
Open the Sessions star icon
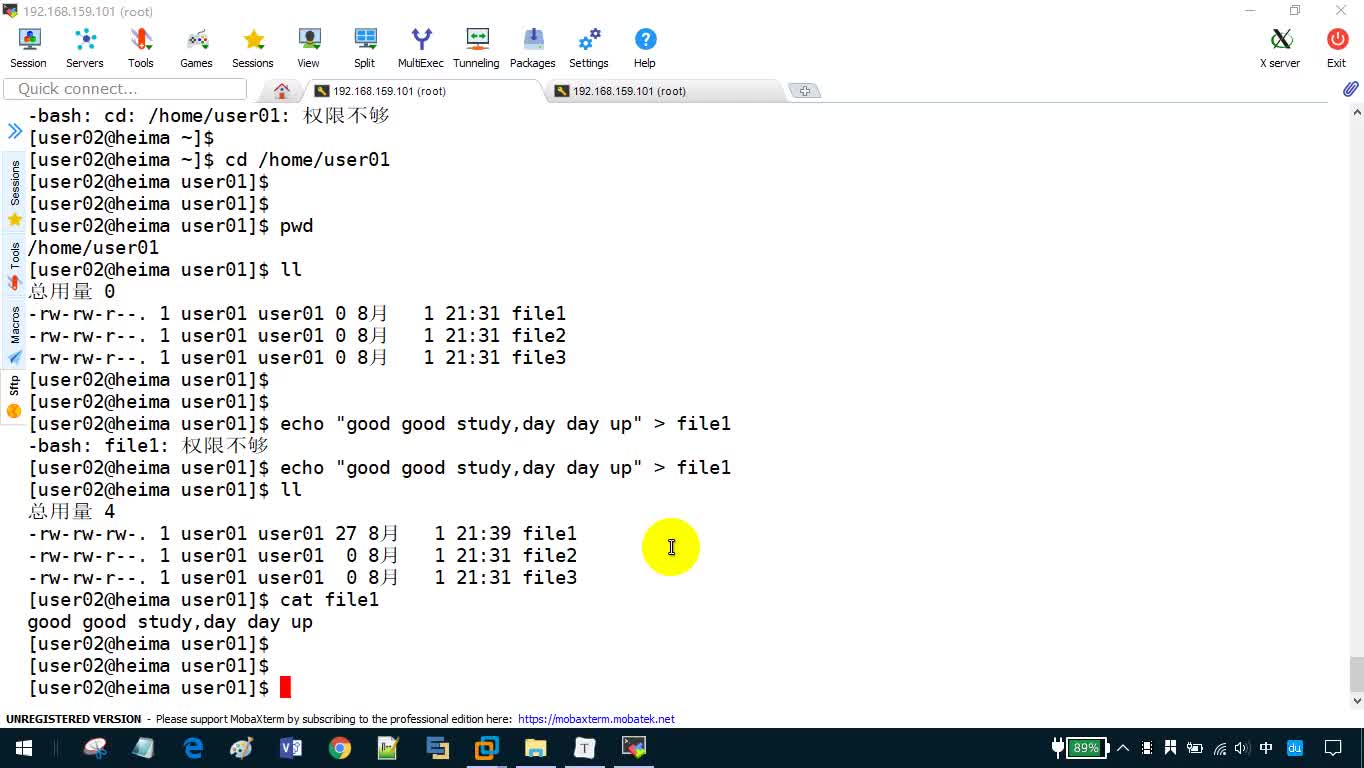tap(253, 47)
